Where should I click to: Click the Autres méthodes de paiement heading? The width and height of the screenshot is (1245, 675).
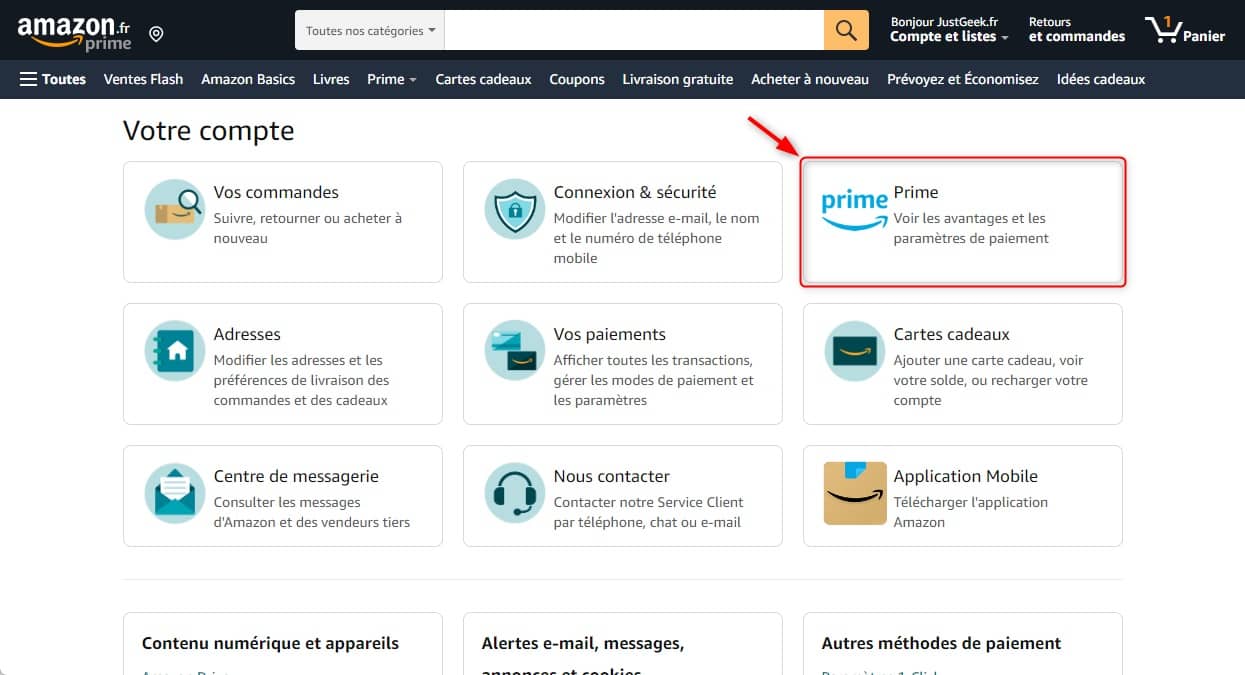tap(941, 643)
